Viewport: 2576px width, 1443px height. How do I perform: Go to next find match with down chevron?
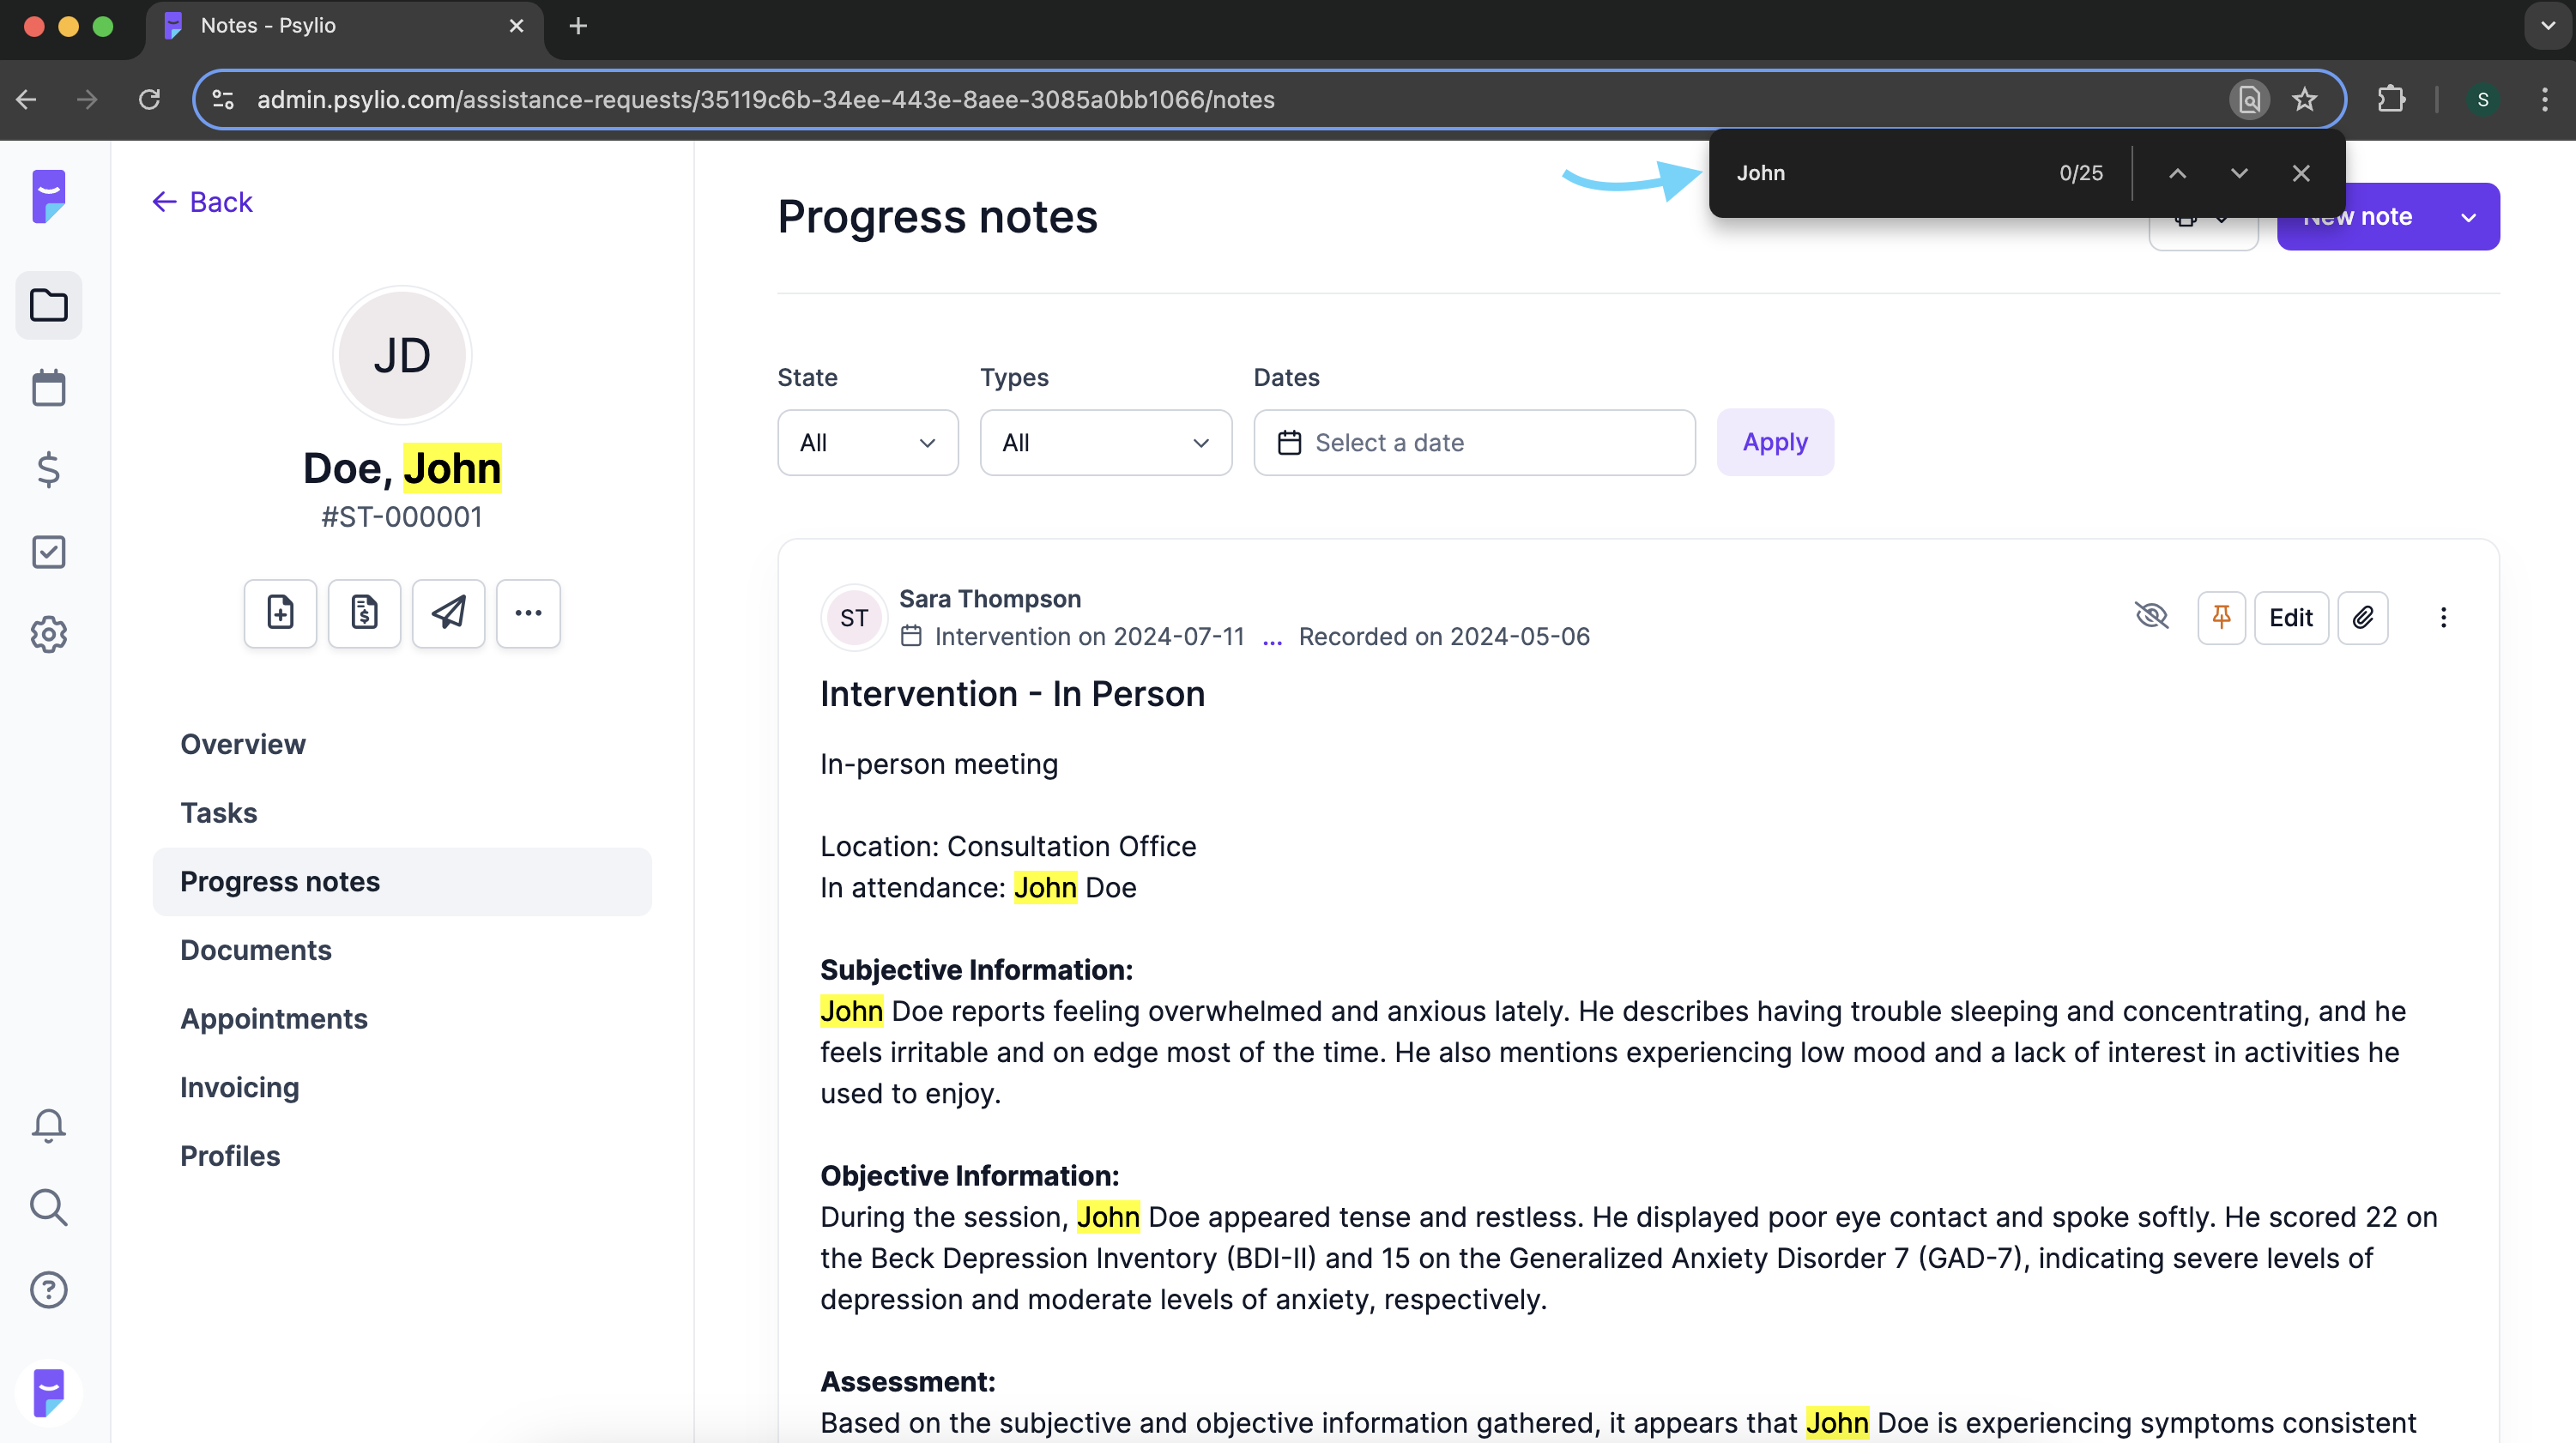2239,173
